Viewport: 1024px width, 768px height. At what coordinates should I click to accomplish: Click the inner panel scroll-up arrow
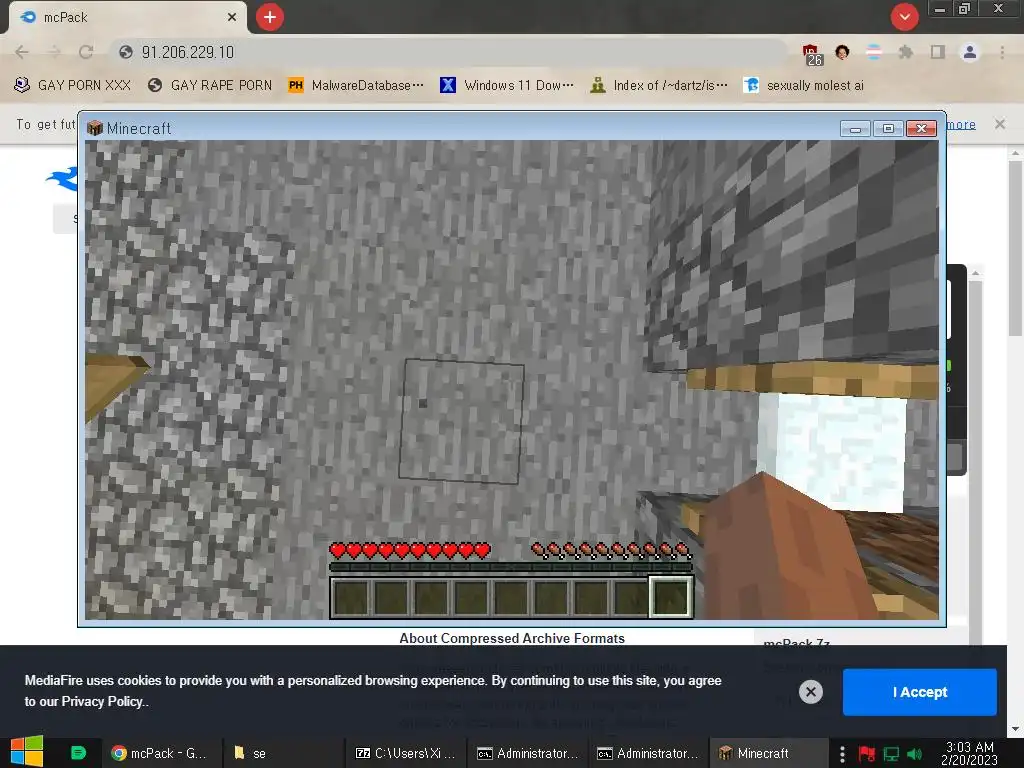975,273
